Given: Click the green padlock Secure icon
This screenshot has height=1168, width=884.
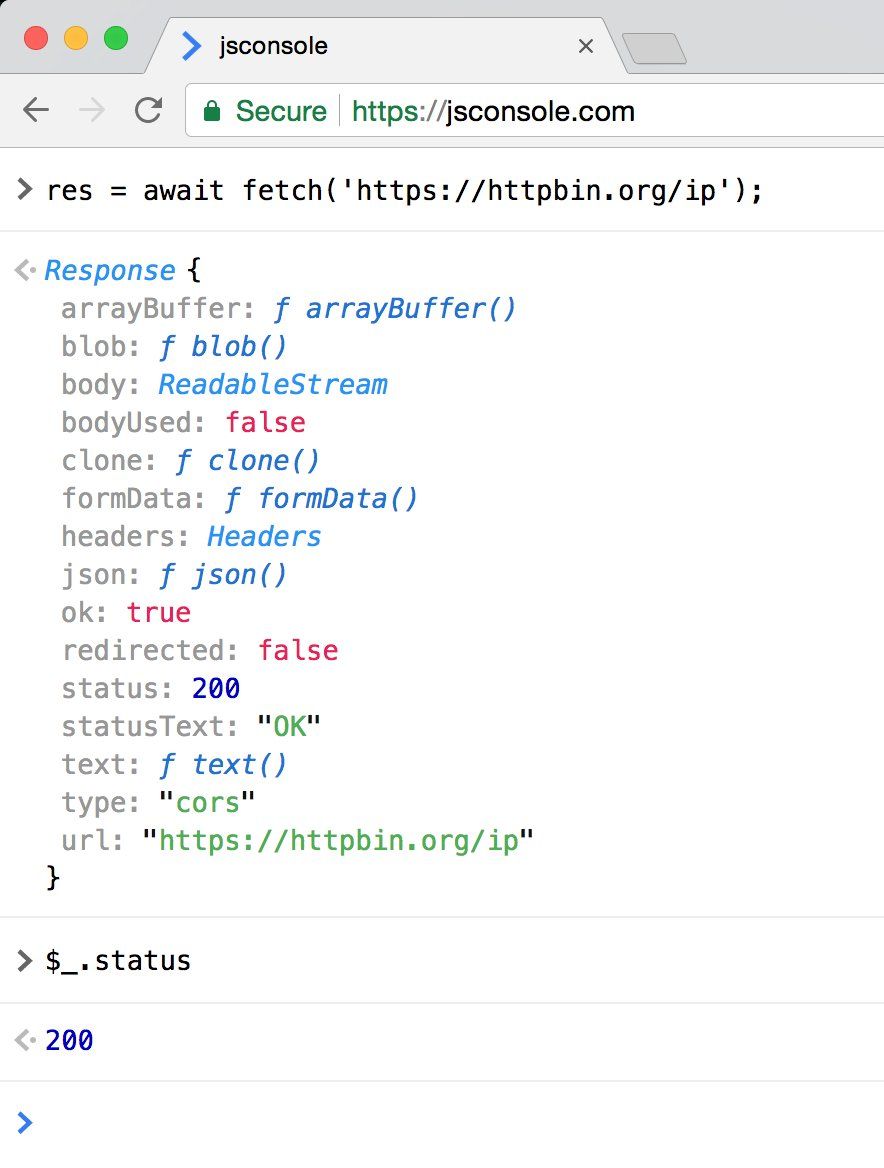Looking at the screenshot, I should [x=212, y=111].
